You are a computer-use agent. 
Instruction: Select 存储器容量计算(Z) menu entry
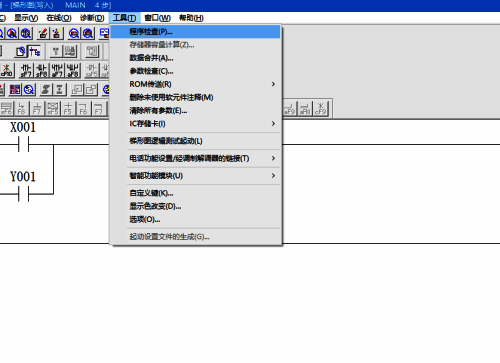[195, 45]
